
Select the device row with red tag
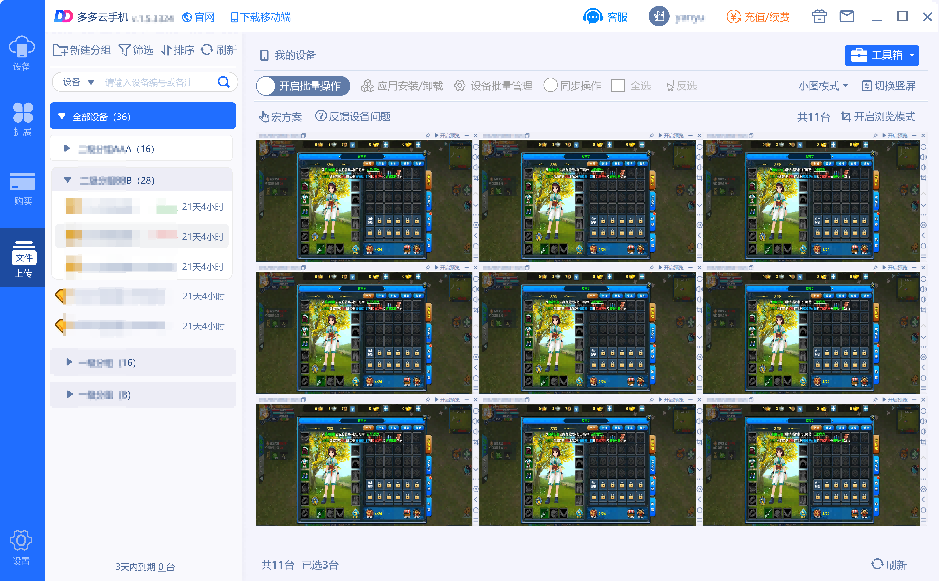(x=143, y=237)
